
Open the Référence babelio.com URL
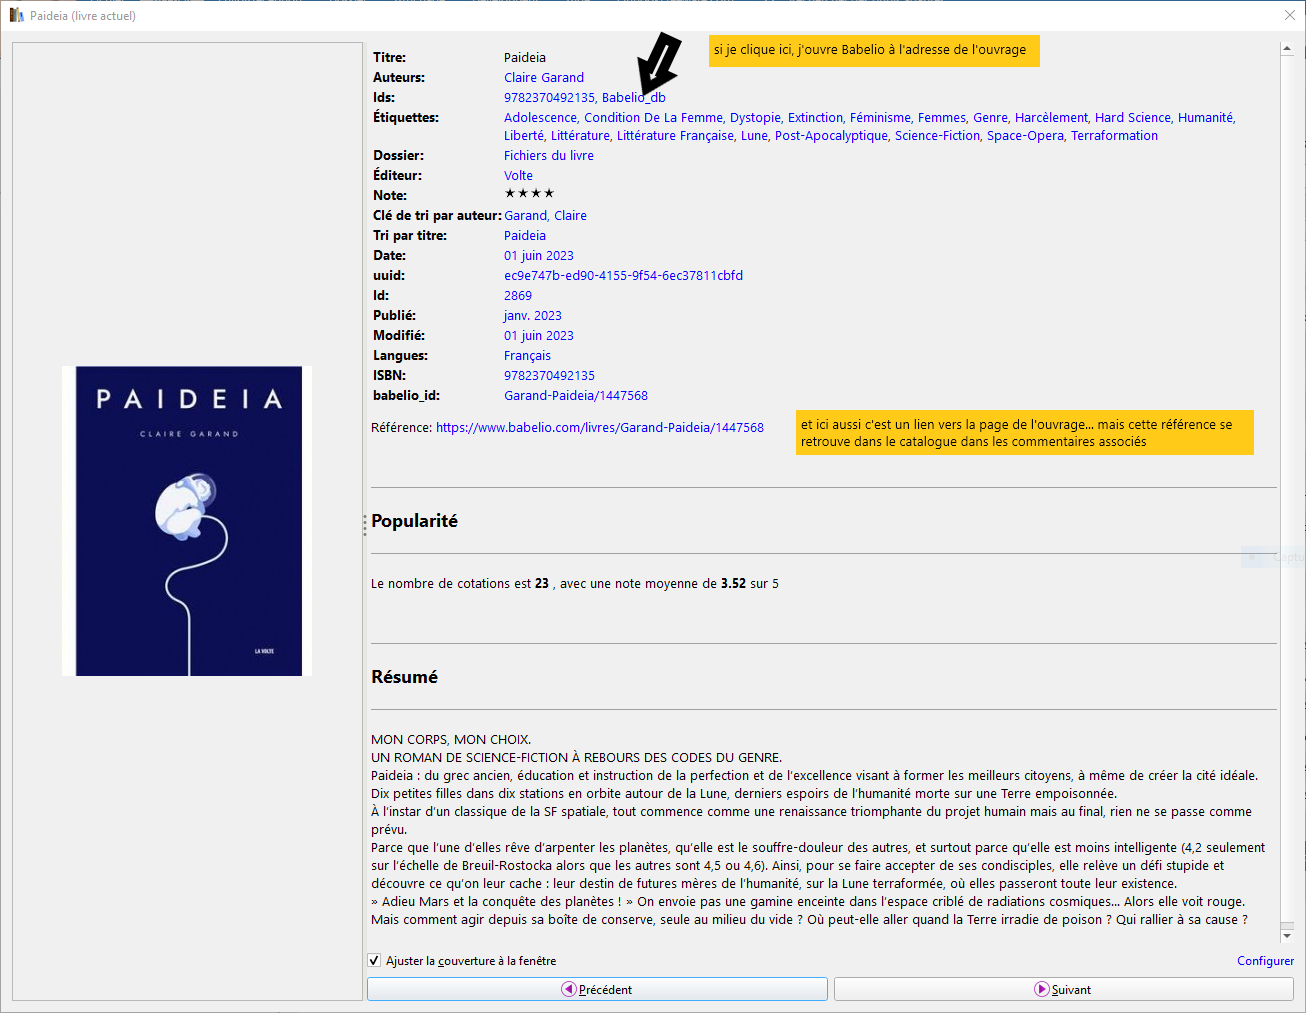coord(600,427)
